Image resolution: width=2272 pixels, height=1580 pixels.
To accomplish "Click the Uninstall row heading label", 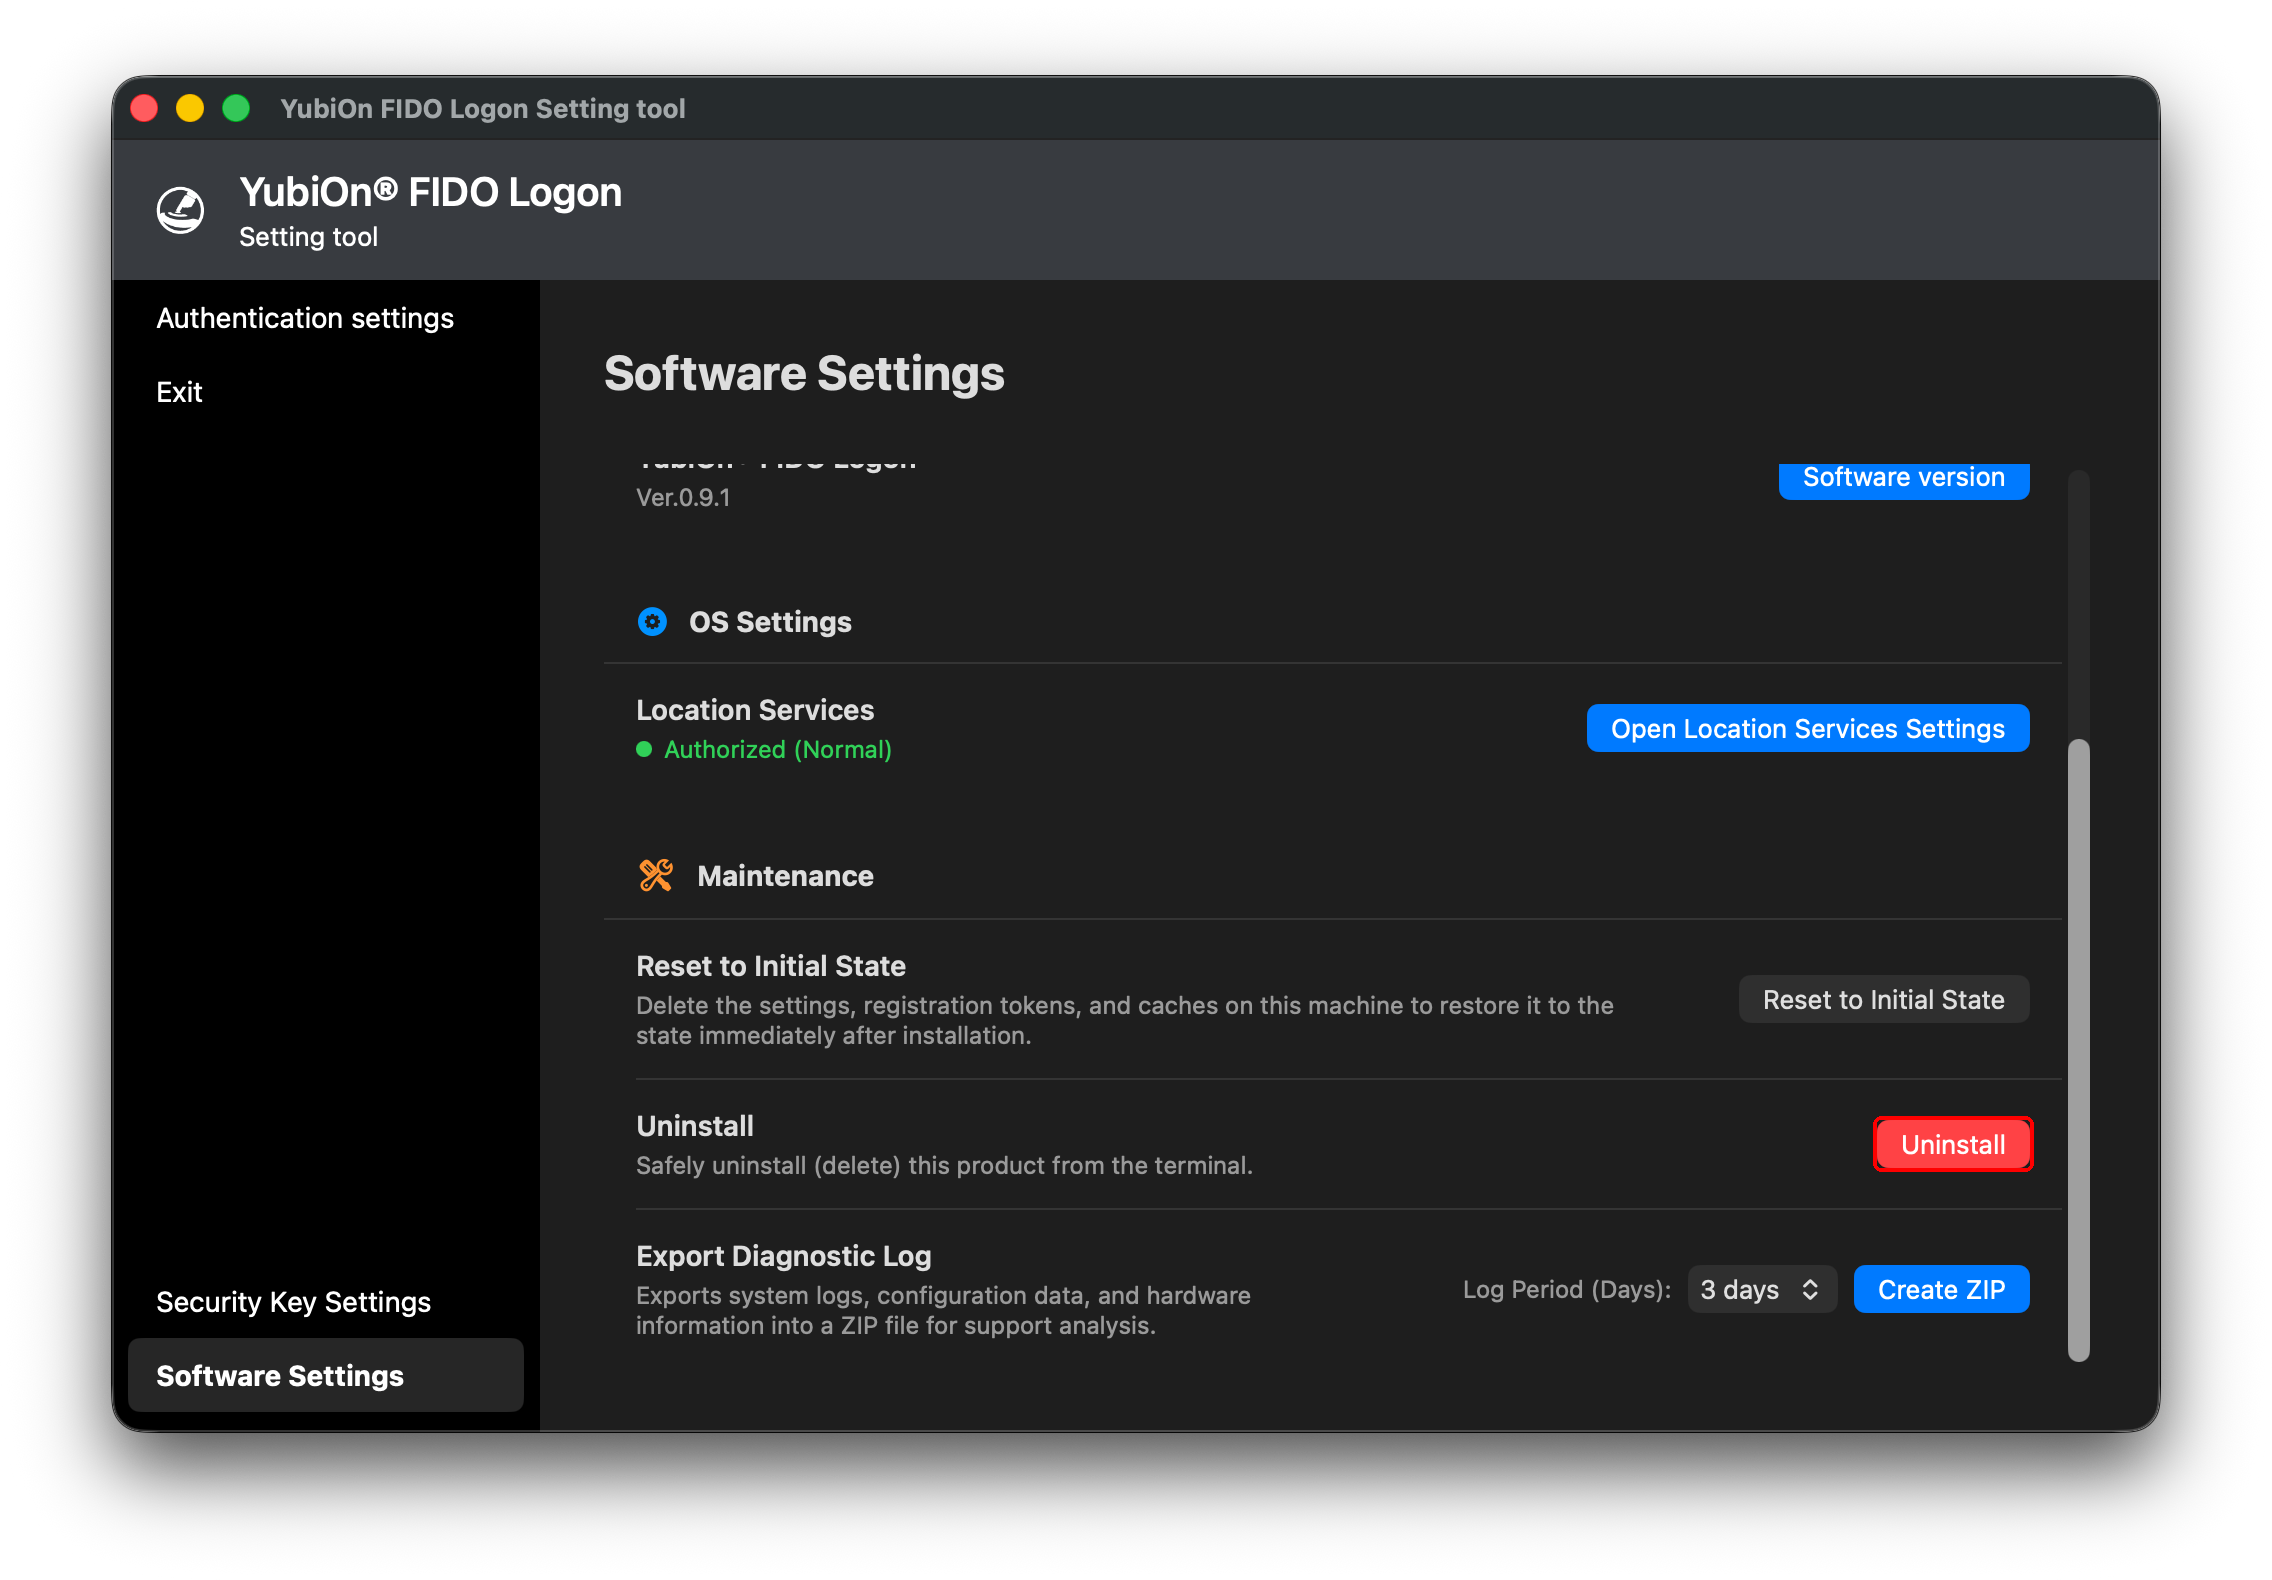I will pyautogui.click(x=695, y=1126).
